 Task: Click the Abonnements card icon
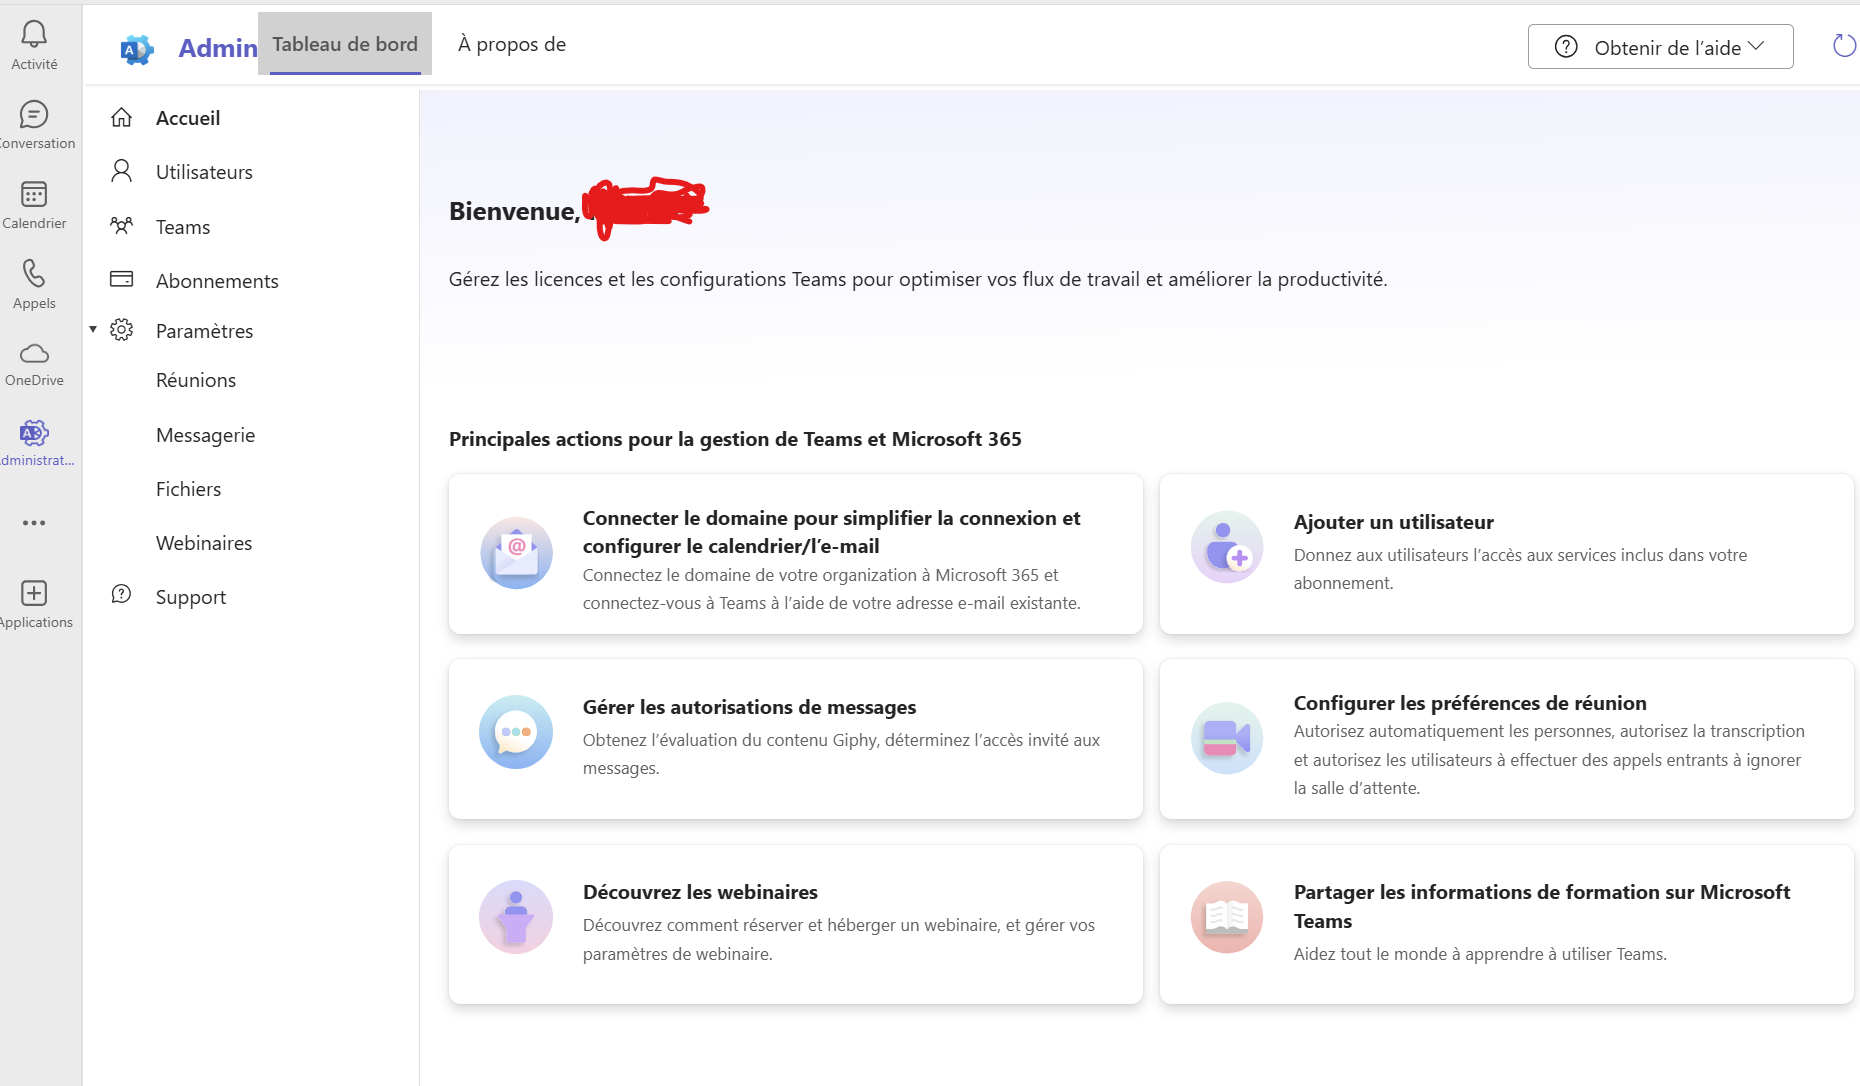tap(121, 279)
